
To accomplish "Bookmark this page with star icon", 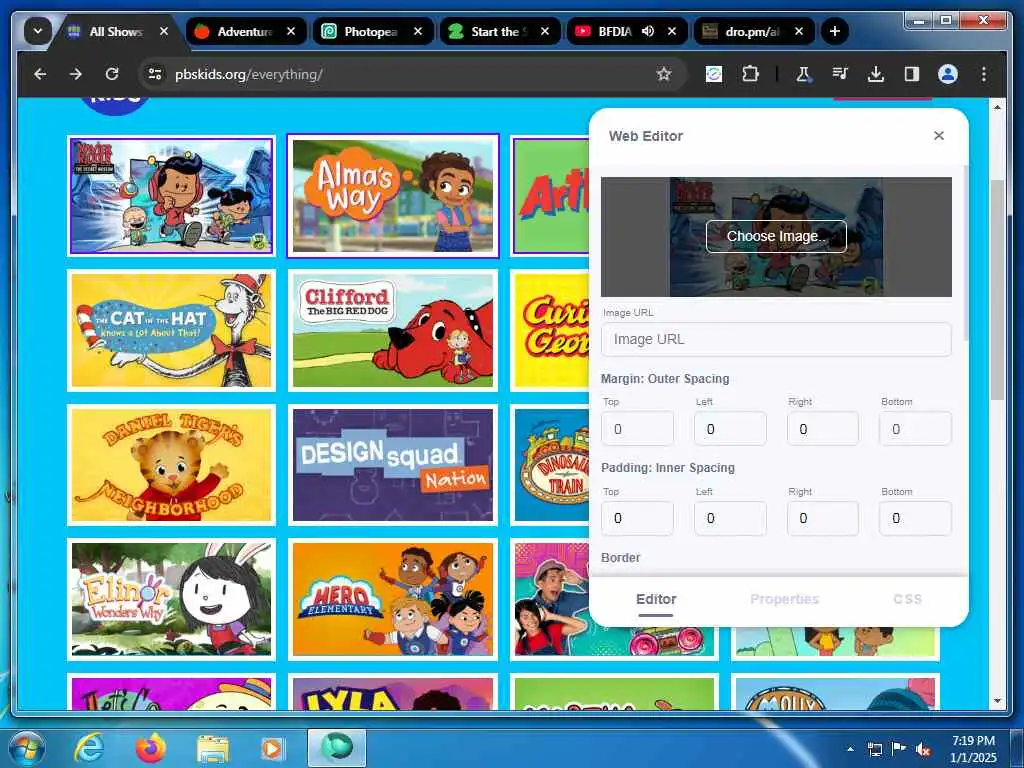I will pos(664,74).
